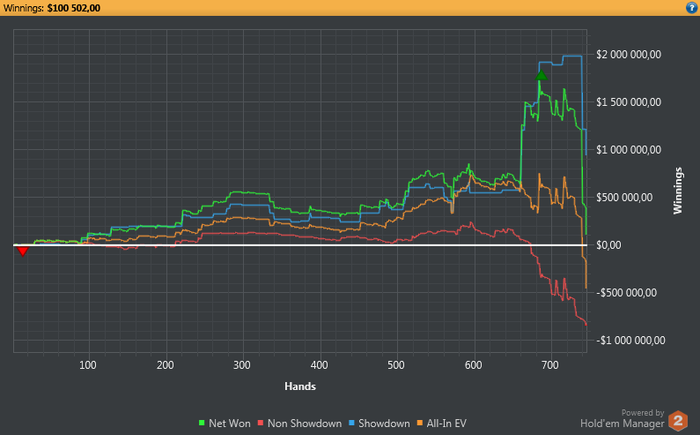Click the 500 hands axis tick label

point(396,365)
